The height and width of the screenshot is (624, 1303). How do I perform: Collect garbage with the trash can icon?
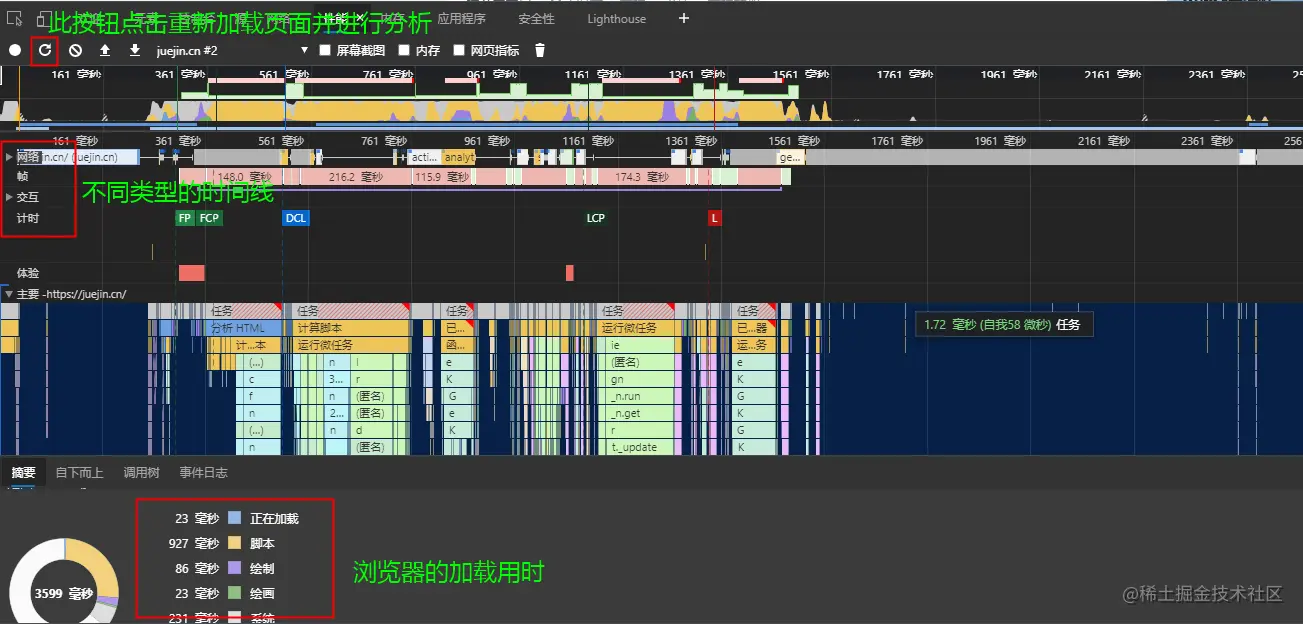pyautogui.click(x=540, y=50)
